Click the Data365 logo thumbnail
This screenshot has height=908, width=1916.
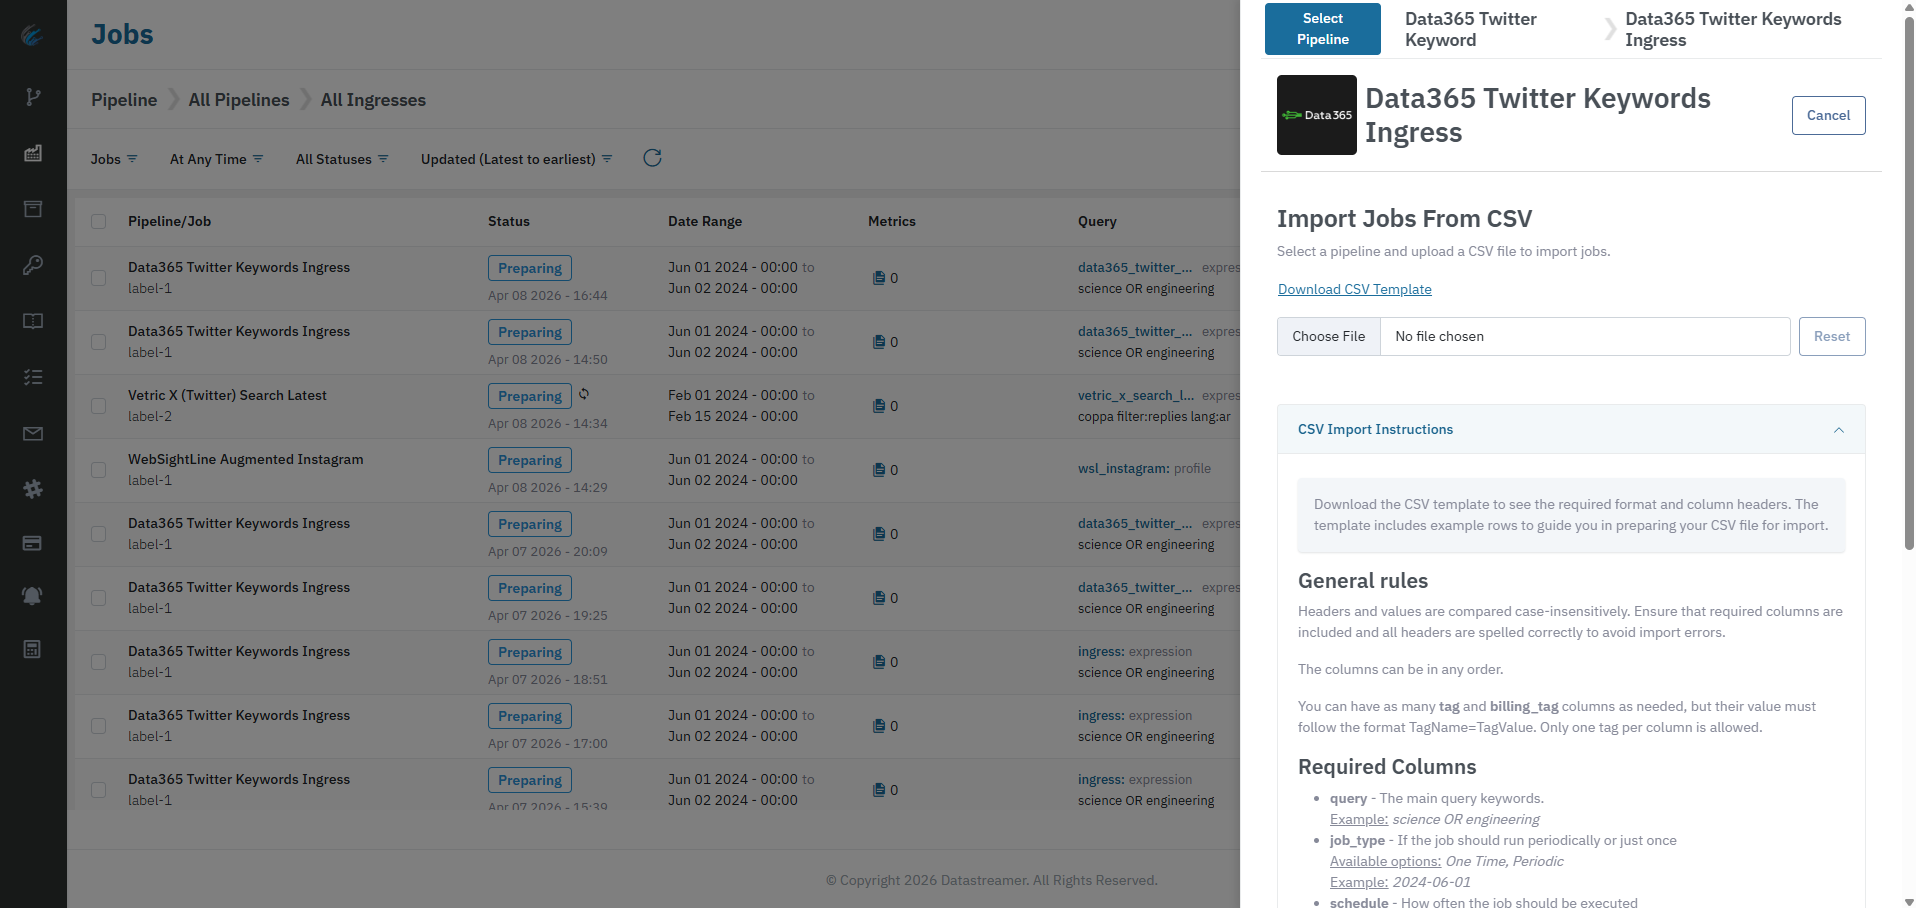pyautogui.click(x=1316, y=115)
